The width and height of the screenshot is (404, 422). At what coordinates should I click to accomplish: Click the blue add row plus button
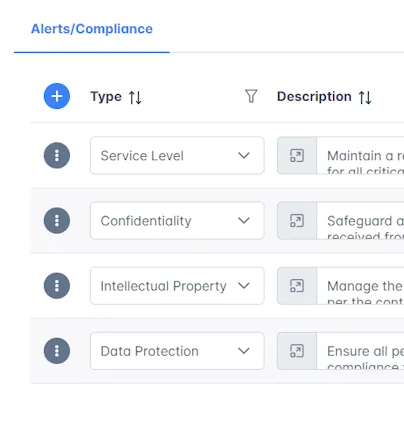click(x=57, y=96)
